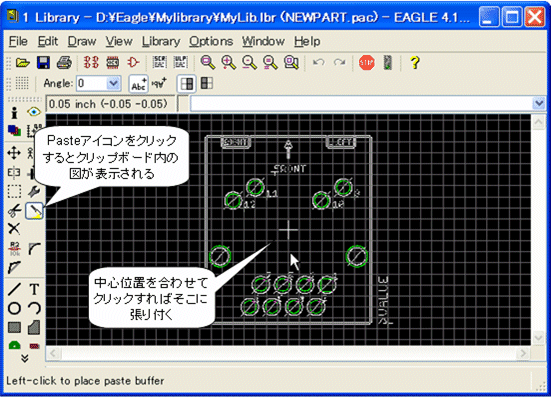The height and width of the screenshot is (397, 551).
Task: Click the Save floppy disk icon
Action: 43,63
